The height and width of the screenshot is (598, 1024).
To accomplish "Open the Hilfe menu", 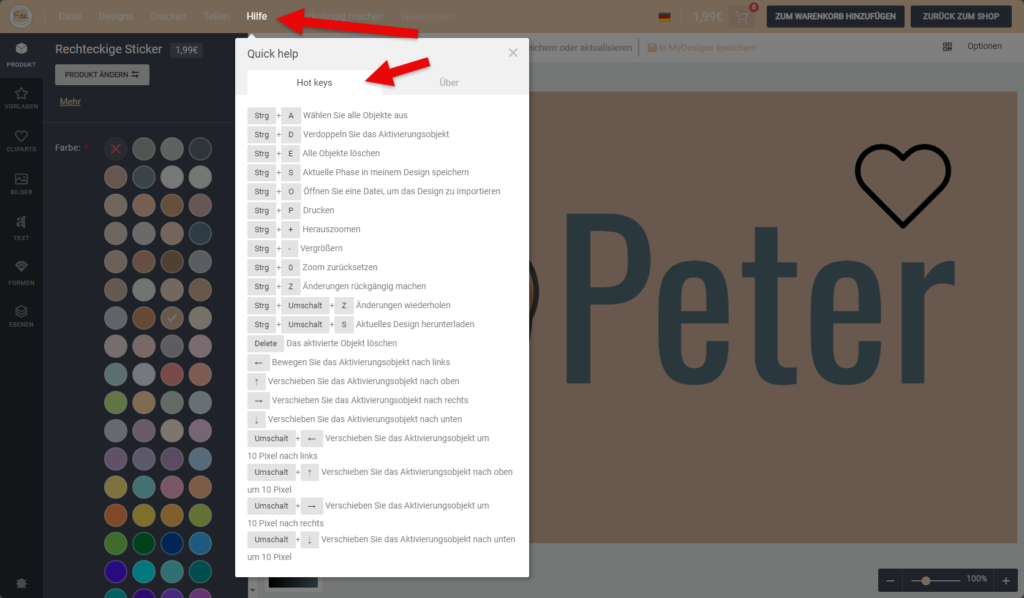I will point(257,16).
